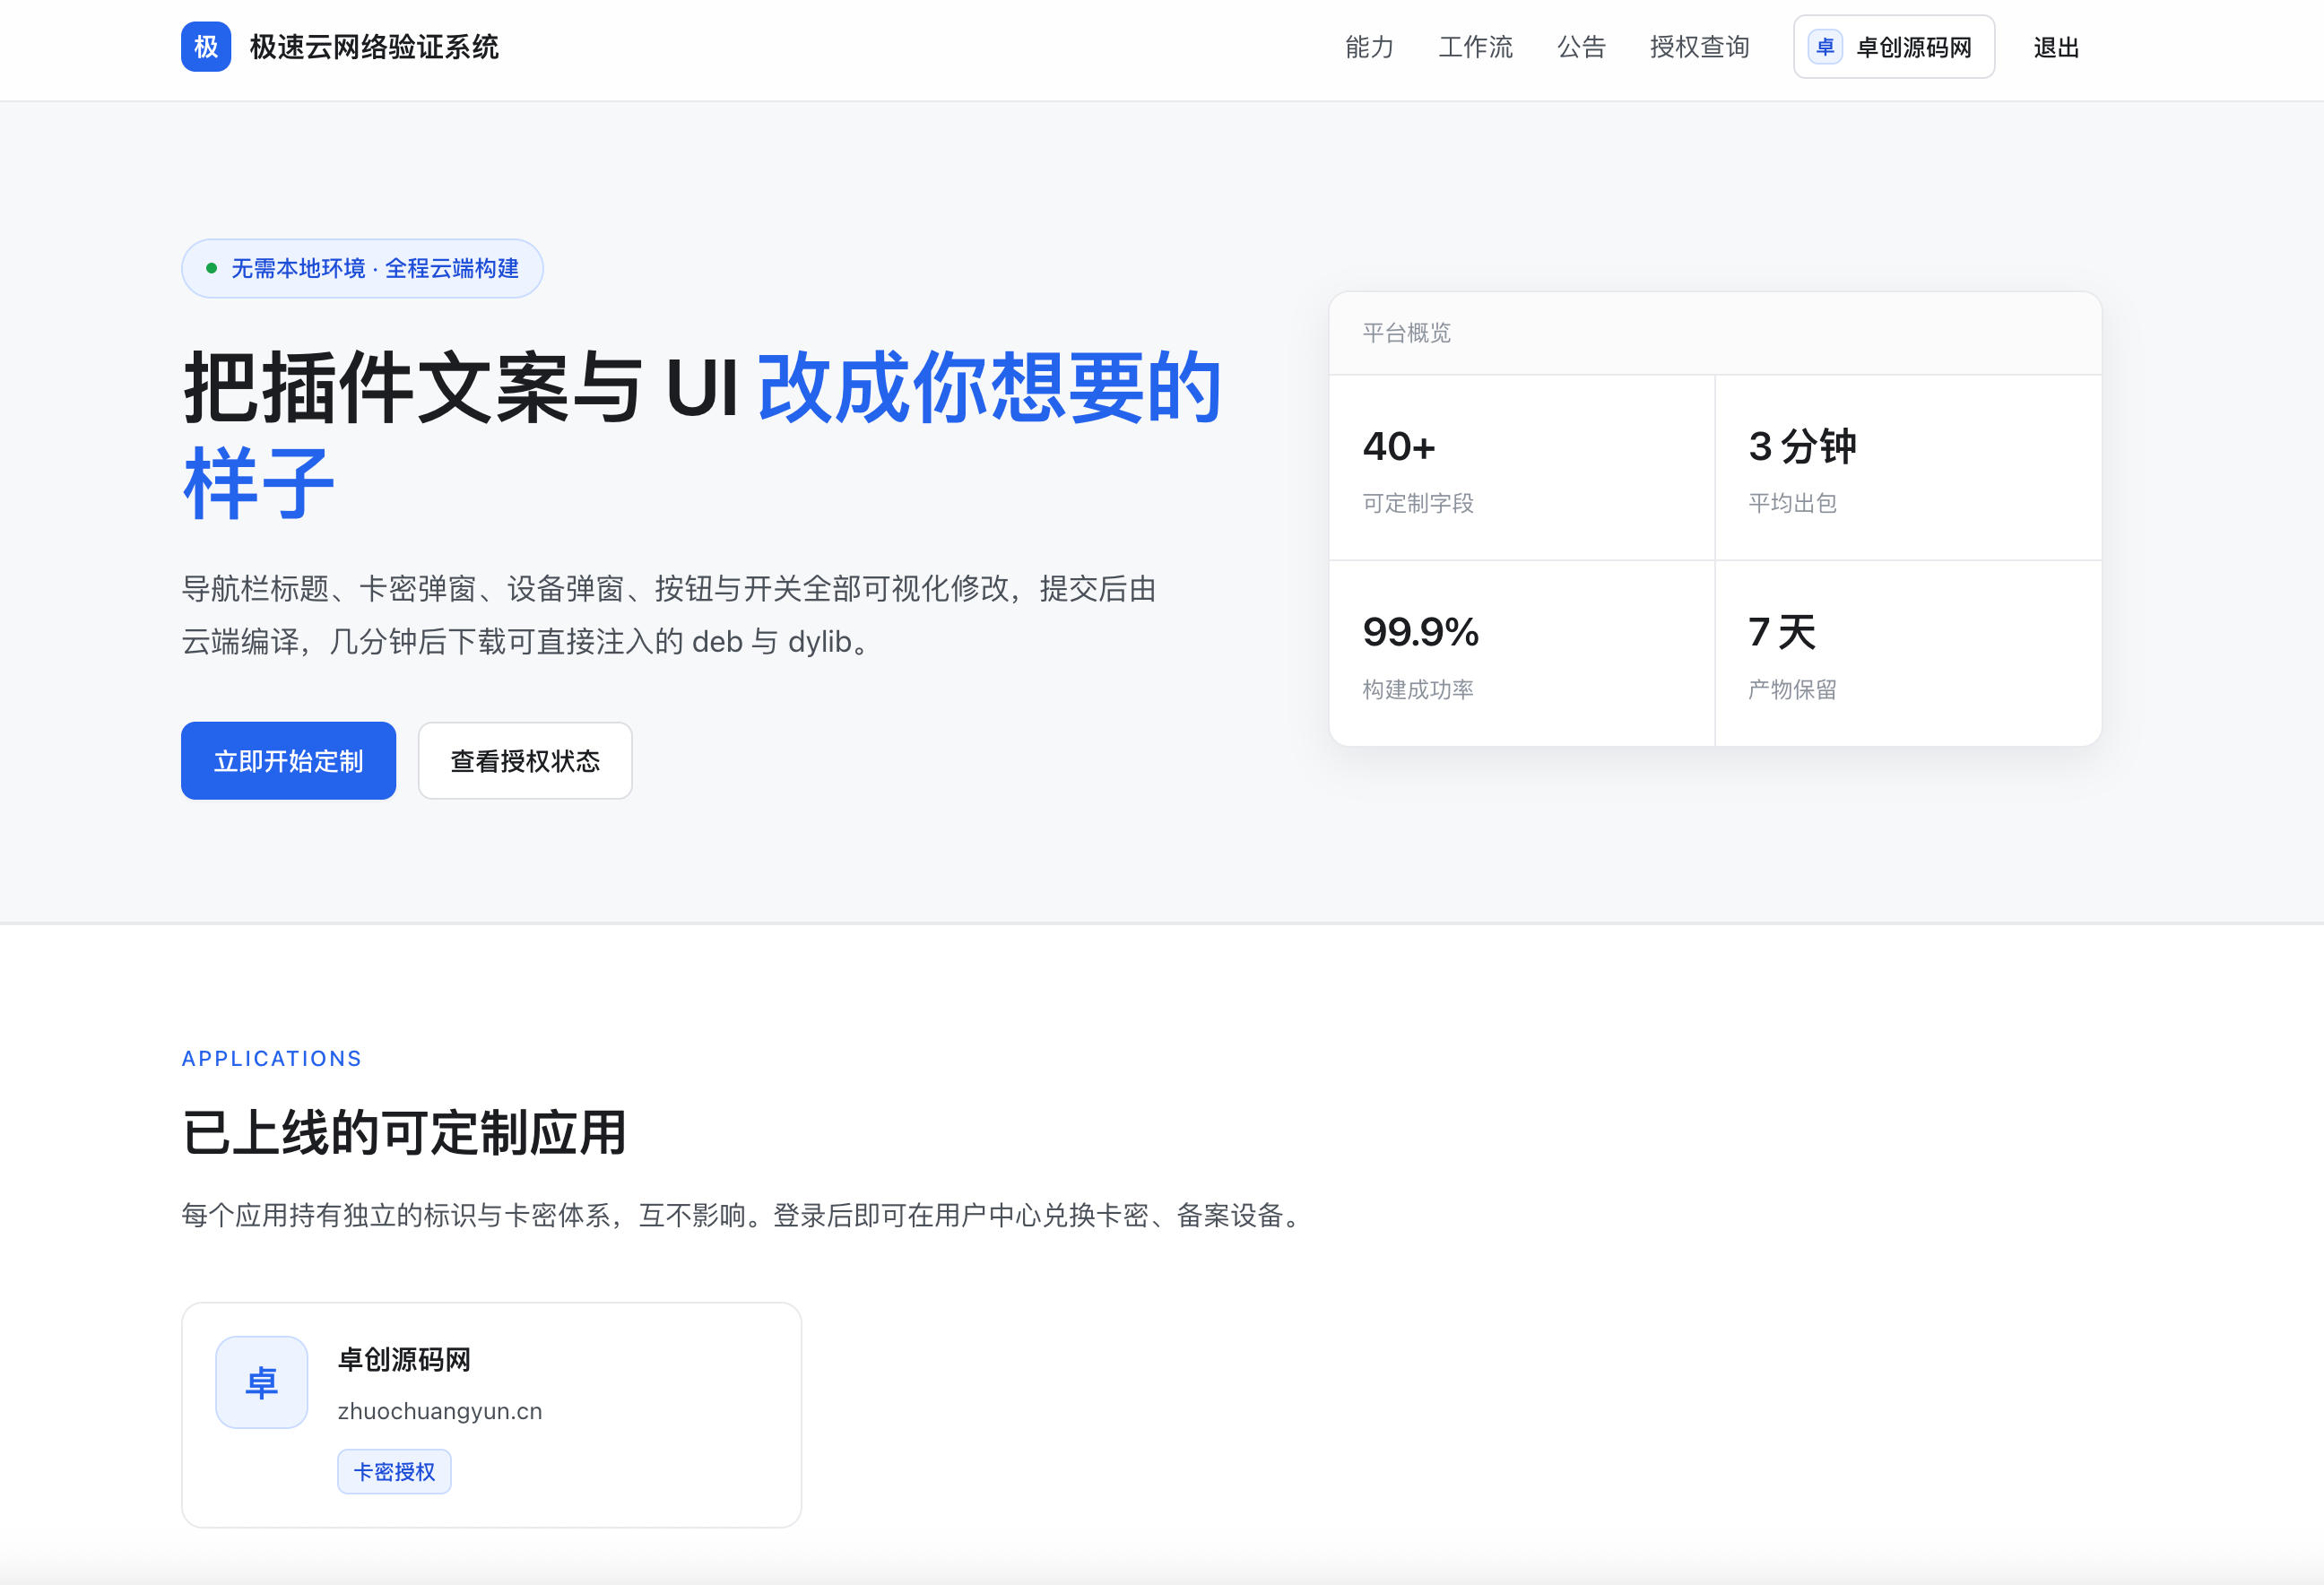The image size is (2324, 1585).
Task: Open the 能力 navigation item
Action: (1369, 47)
